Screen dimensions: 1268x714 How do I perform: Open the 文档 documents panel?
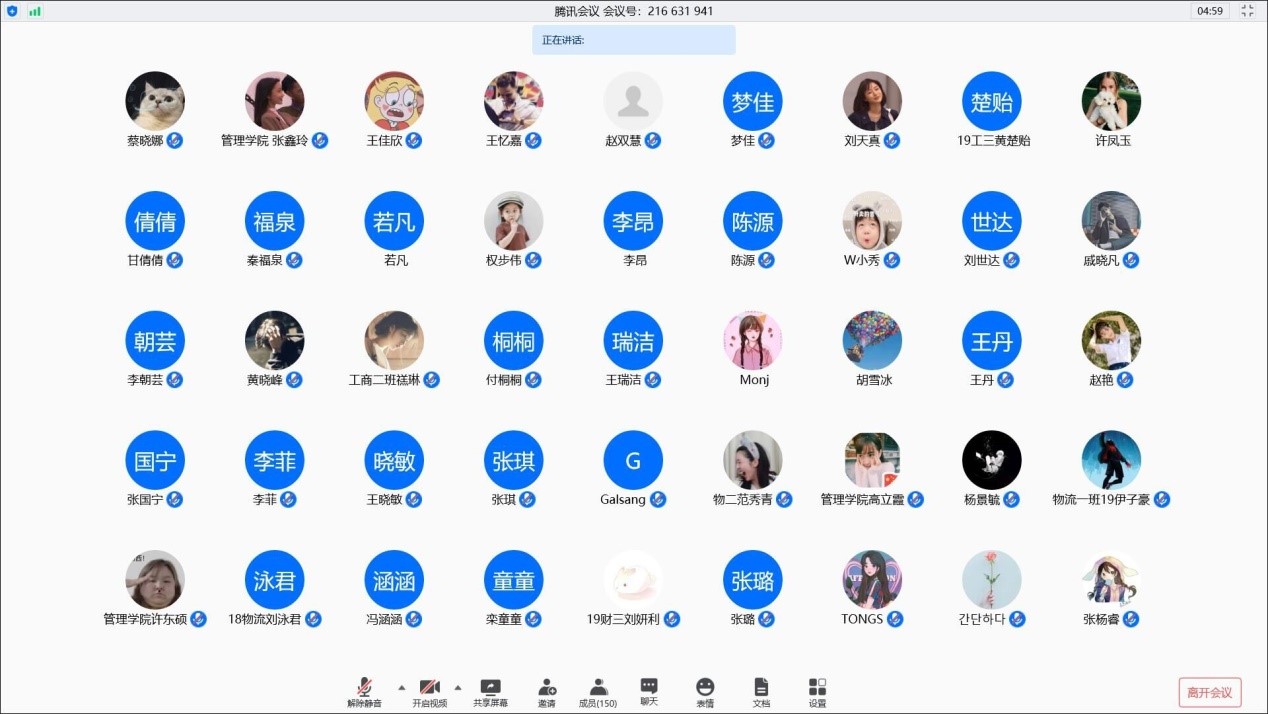[761, 691]
